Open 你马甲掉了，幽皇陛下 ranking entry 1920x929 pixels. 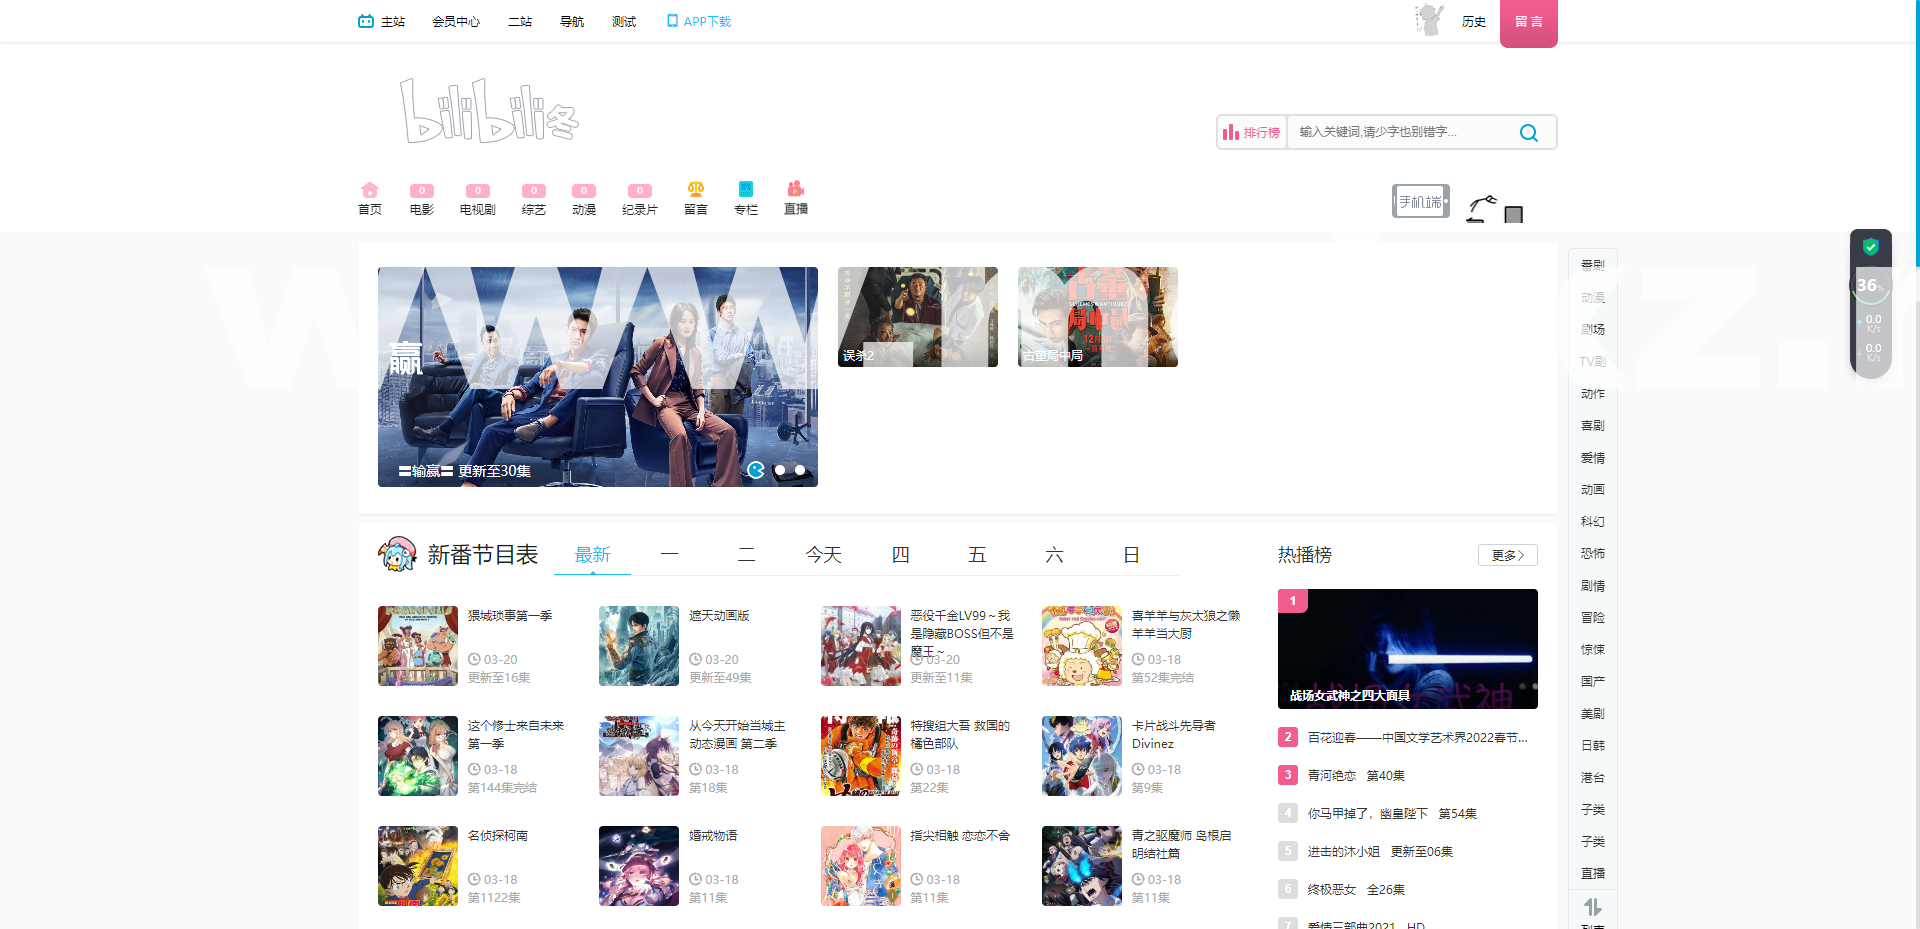tap(1392, 814)
